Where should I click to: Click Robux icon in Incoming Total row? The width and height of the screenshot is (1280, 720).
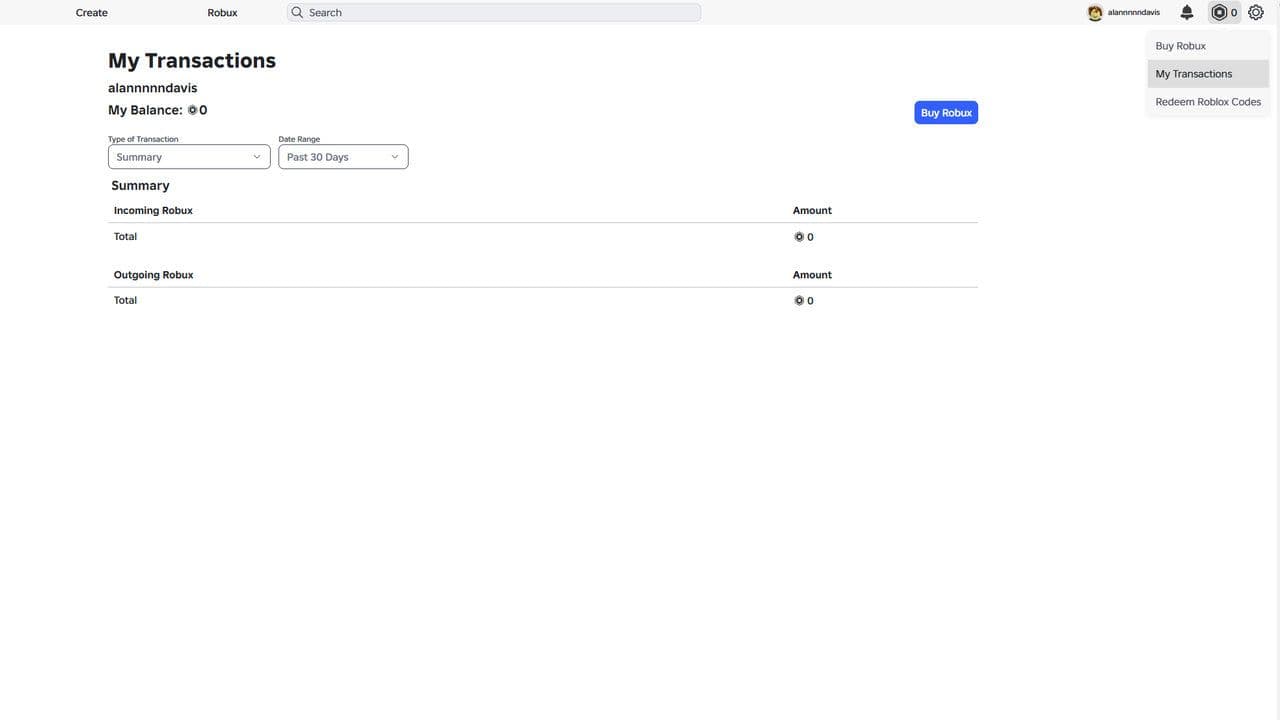coord(799,237)
